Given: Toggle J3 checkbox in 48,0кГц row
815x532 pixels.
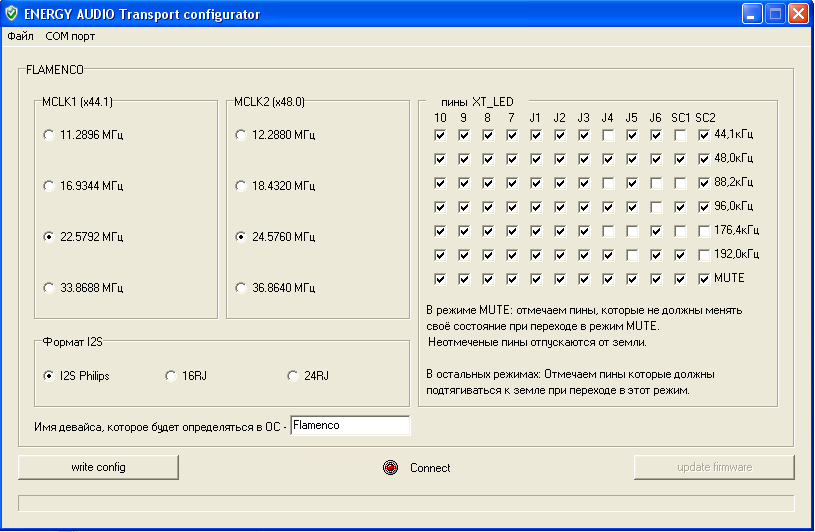Looking at the screenshot, I should 584,159.
